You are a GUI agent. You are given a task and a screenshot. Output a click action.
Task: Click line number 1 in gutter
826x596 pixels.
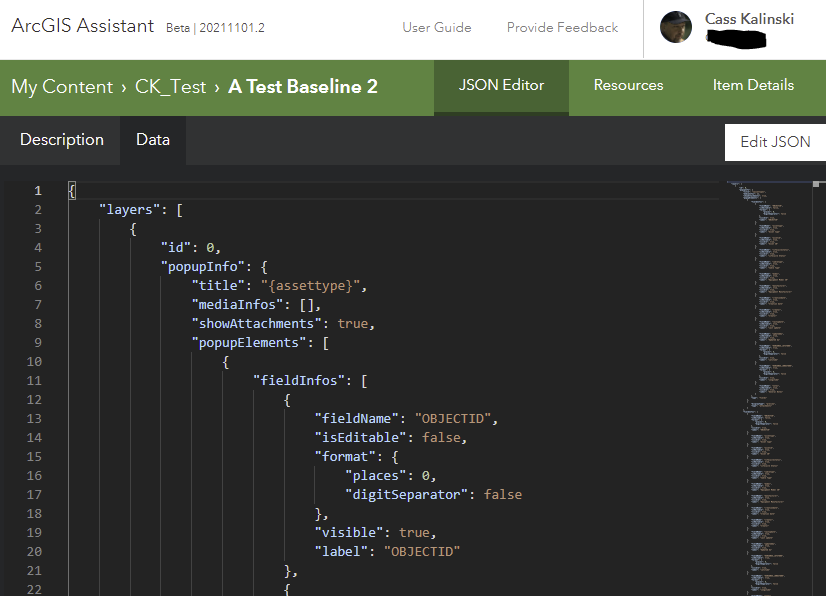point(38,191)
